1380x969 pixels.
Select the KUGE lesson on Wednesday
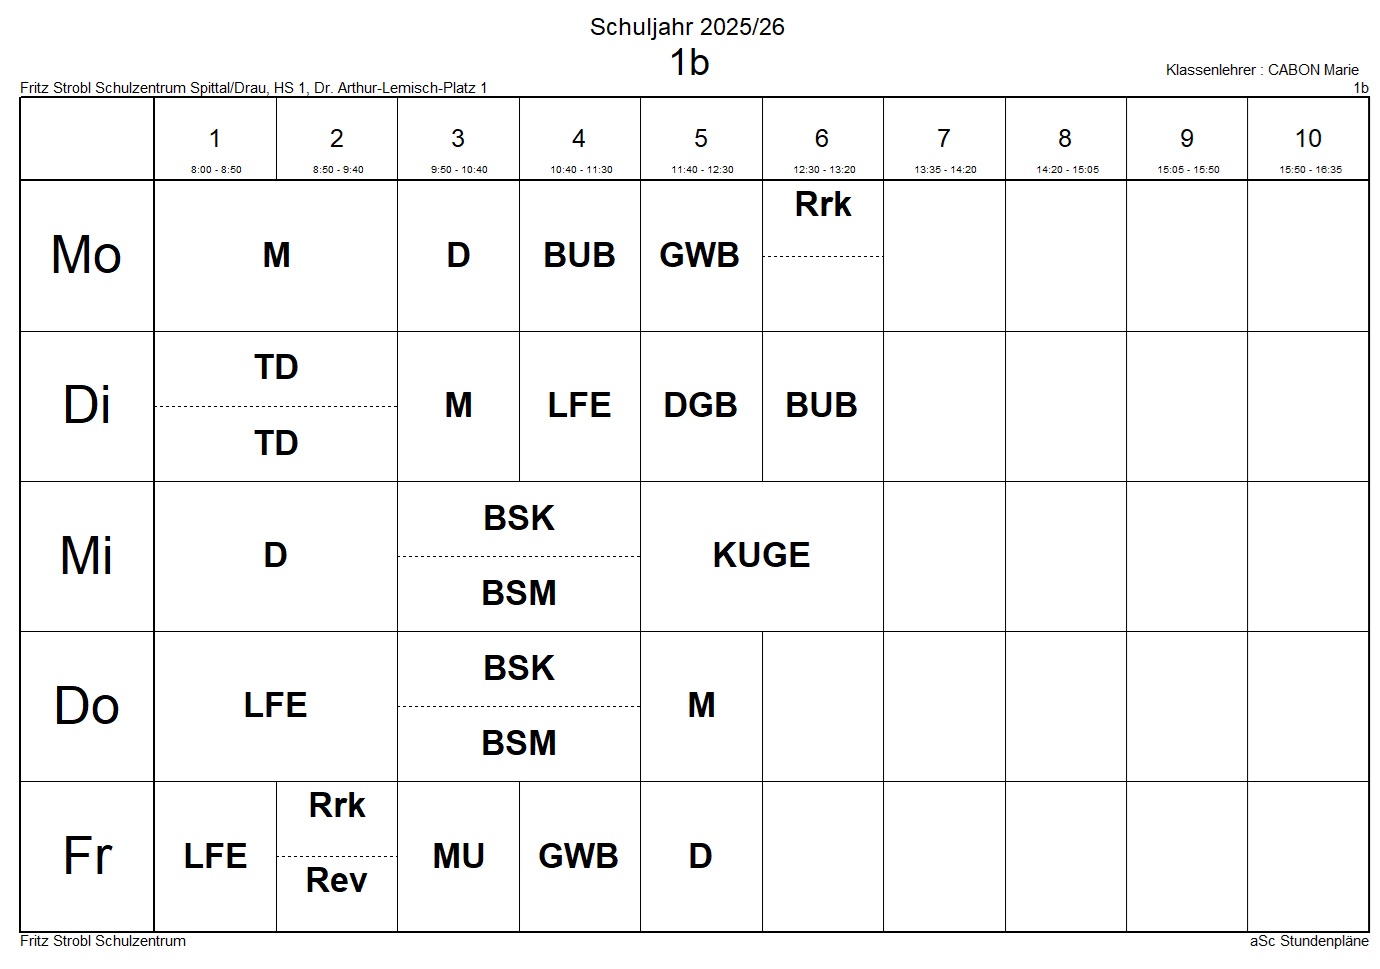761,556
